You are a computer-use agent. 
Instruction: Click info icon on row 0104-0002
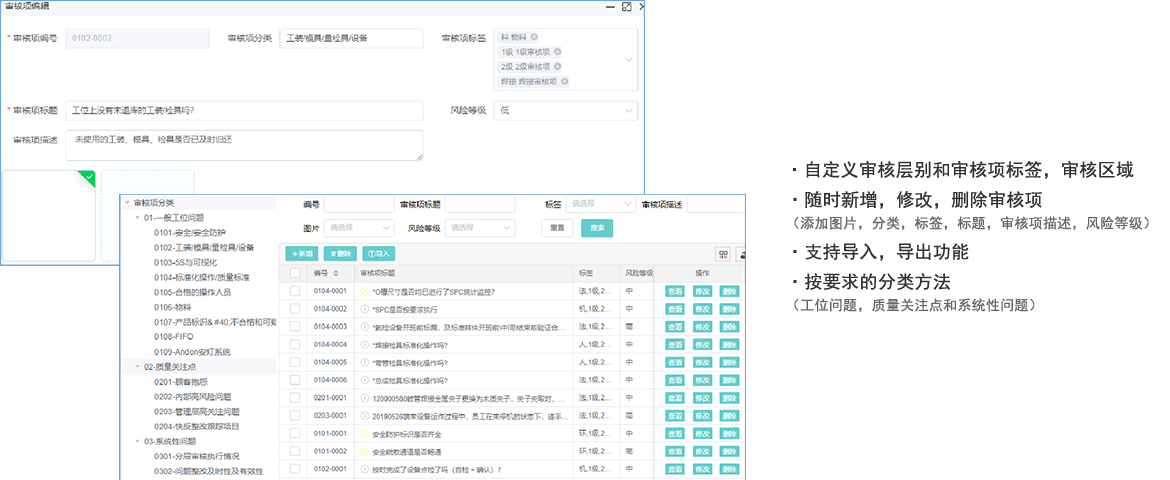pos(365,309)
